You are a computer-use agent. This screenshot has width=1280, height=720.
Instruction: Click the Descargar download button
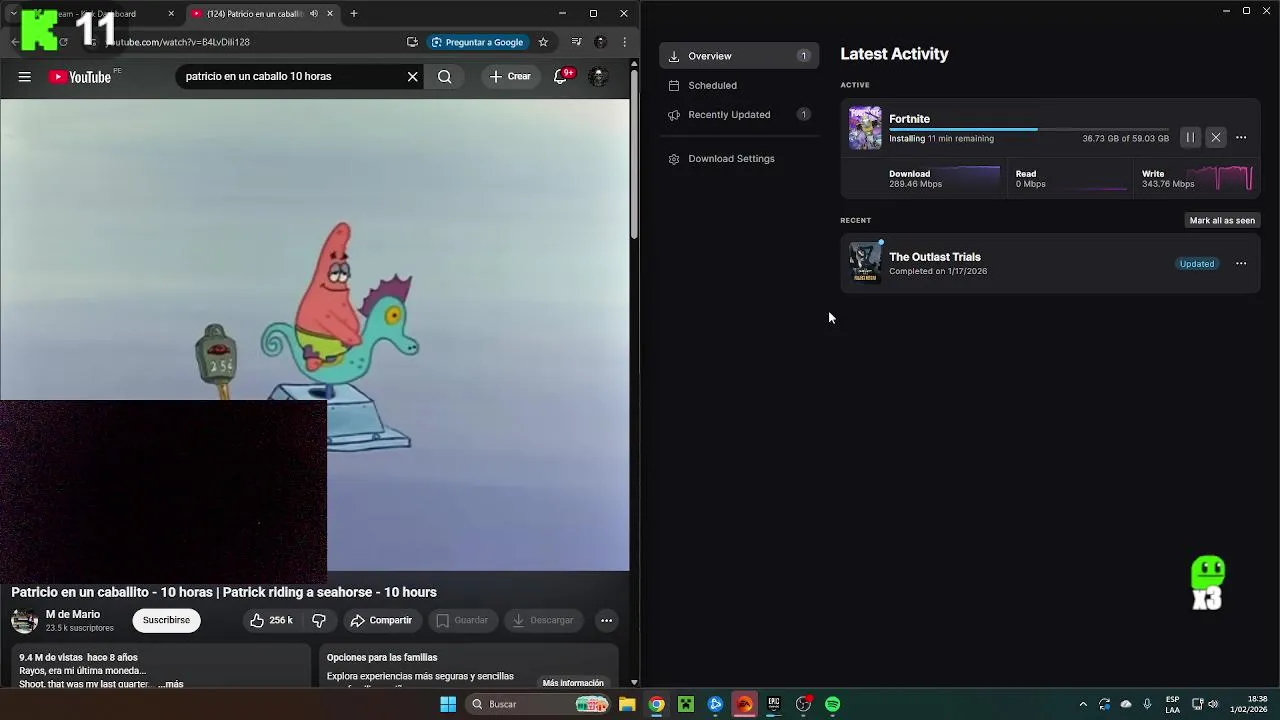coord(543,621)
